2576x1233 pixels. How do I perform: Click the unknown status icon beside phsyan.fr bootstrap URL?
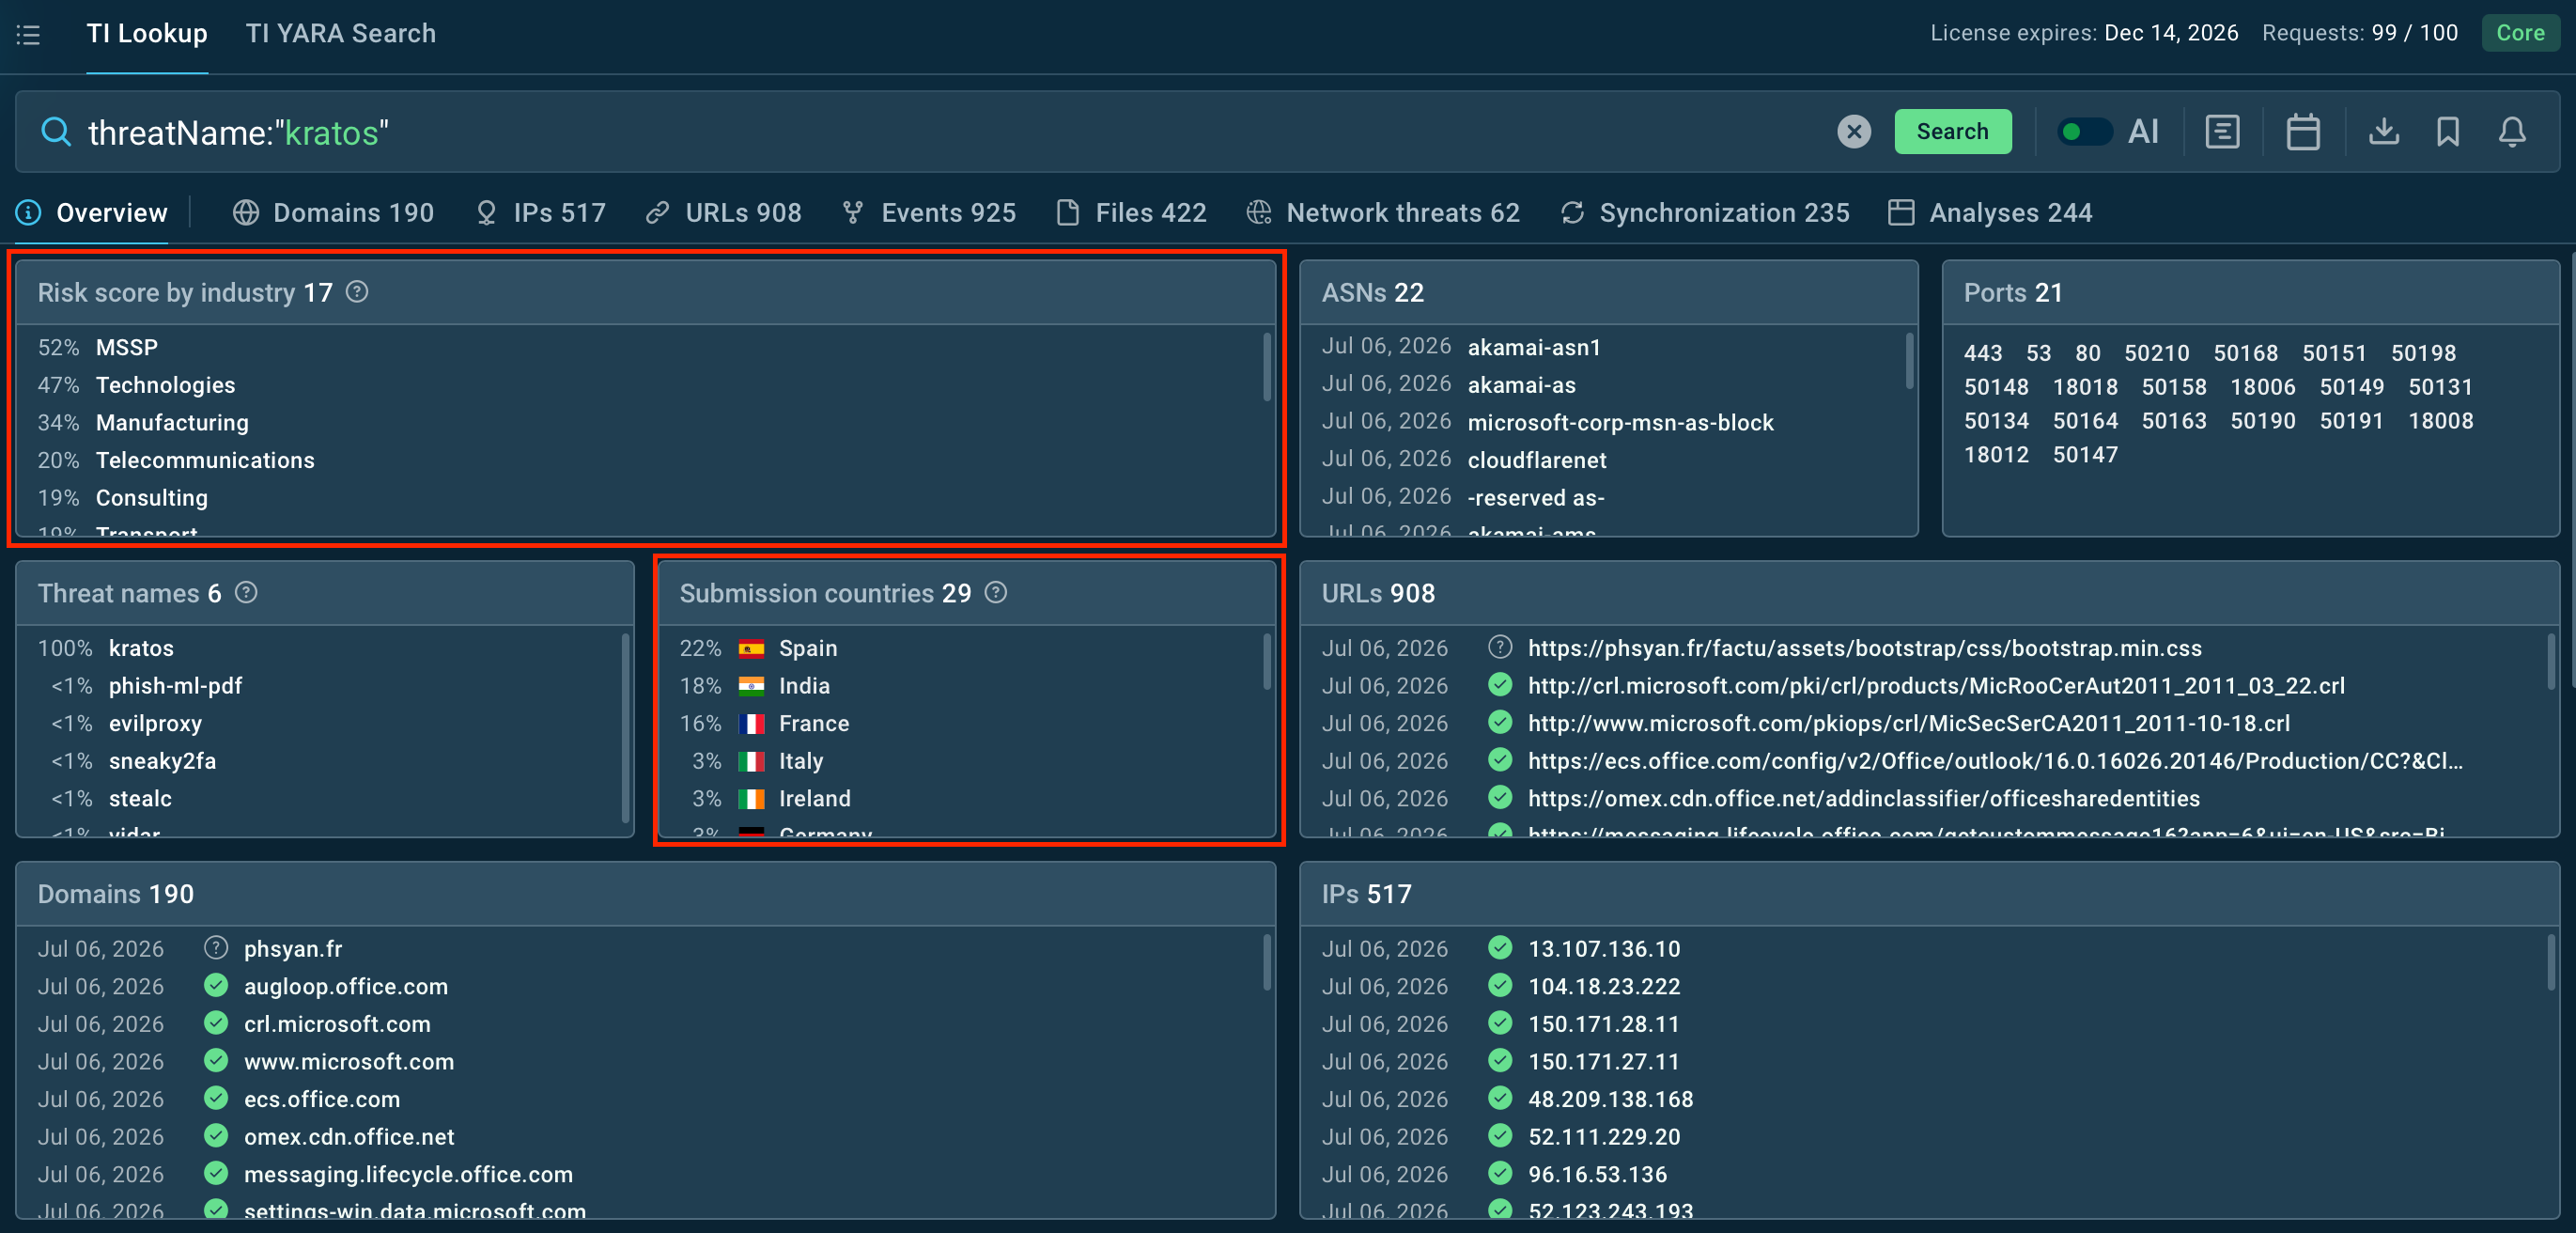(1499, 647)
